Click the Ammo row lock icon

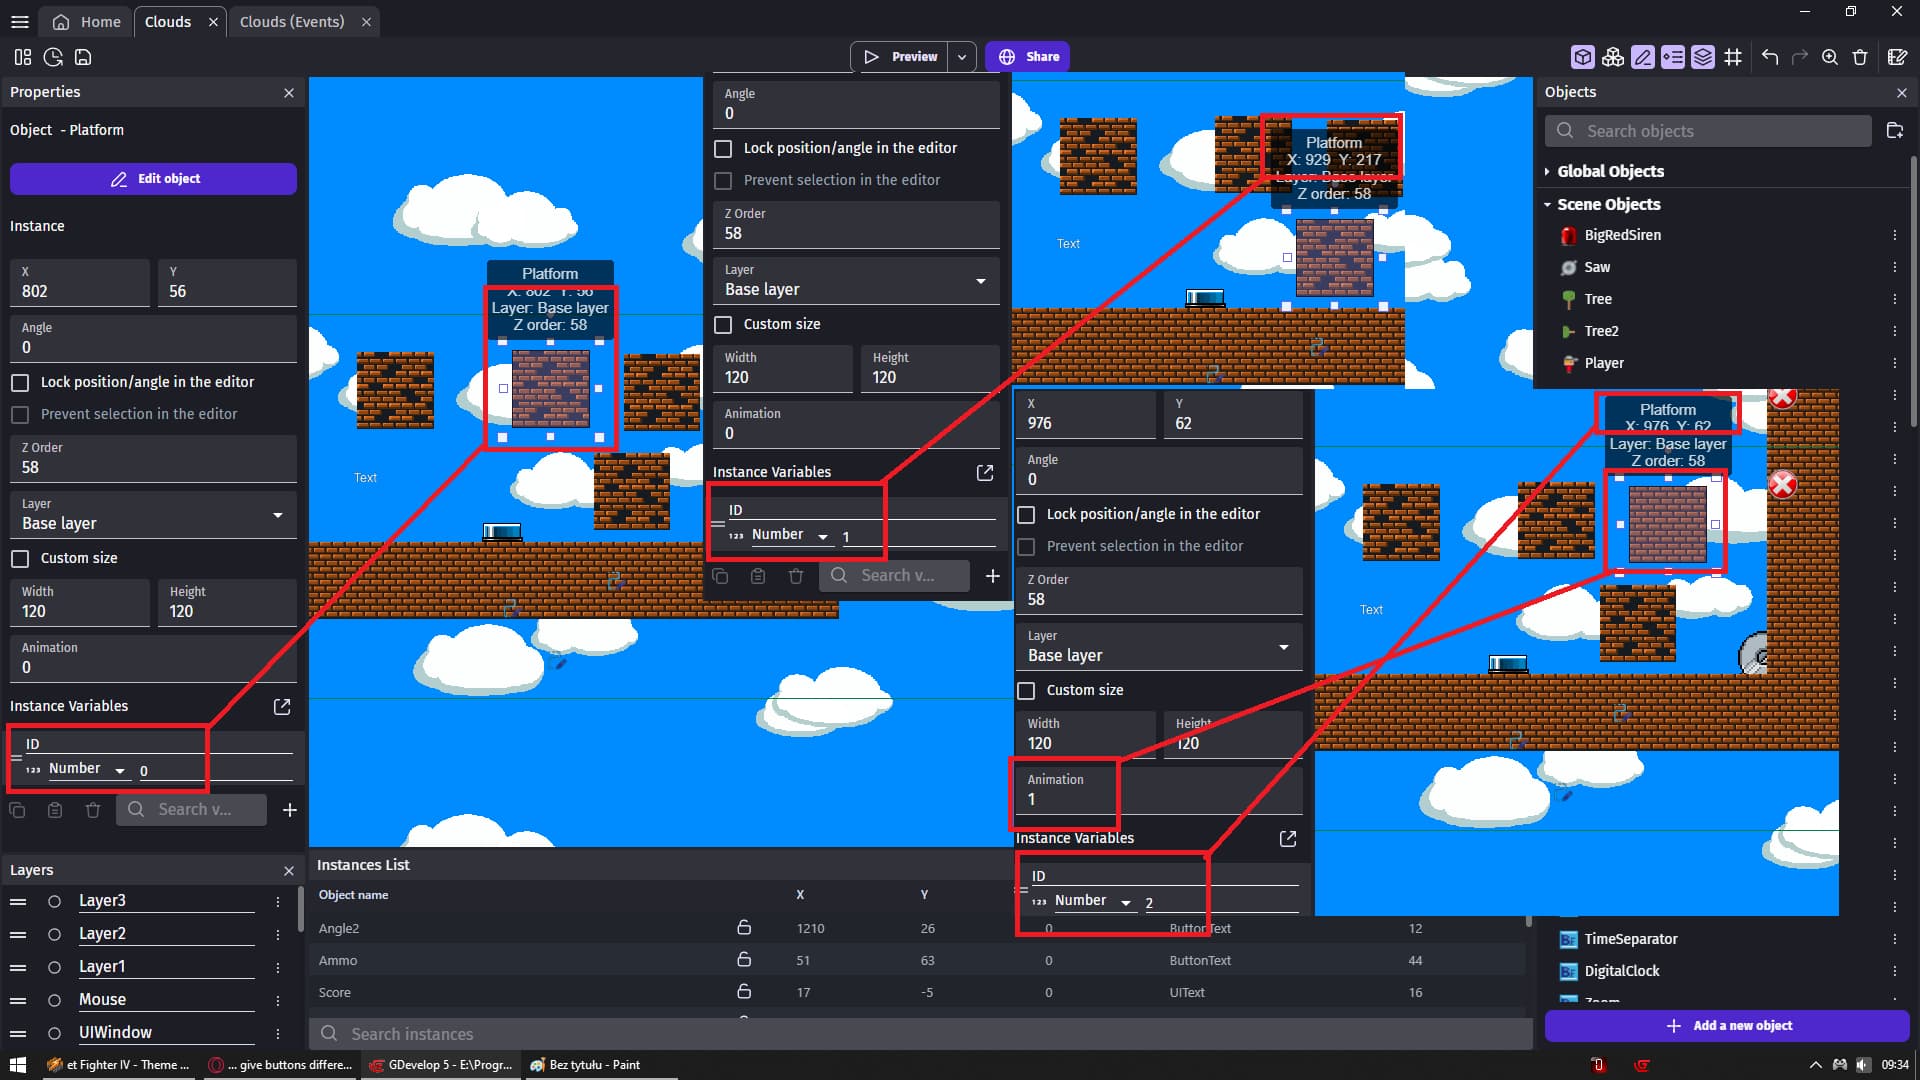click(744, 960)
